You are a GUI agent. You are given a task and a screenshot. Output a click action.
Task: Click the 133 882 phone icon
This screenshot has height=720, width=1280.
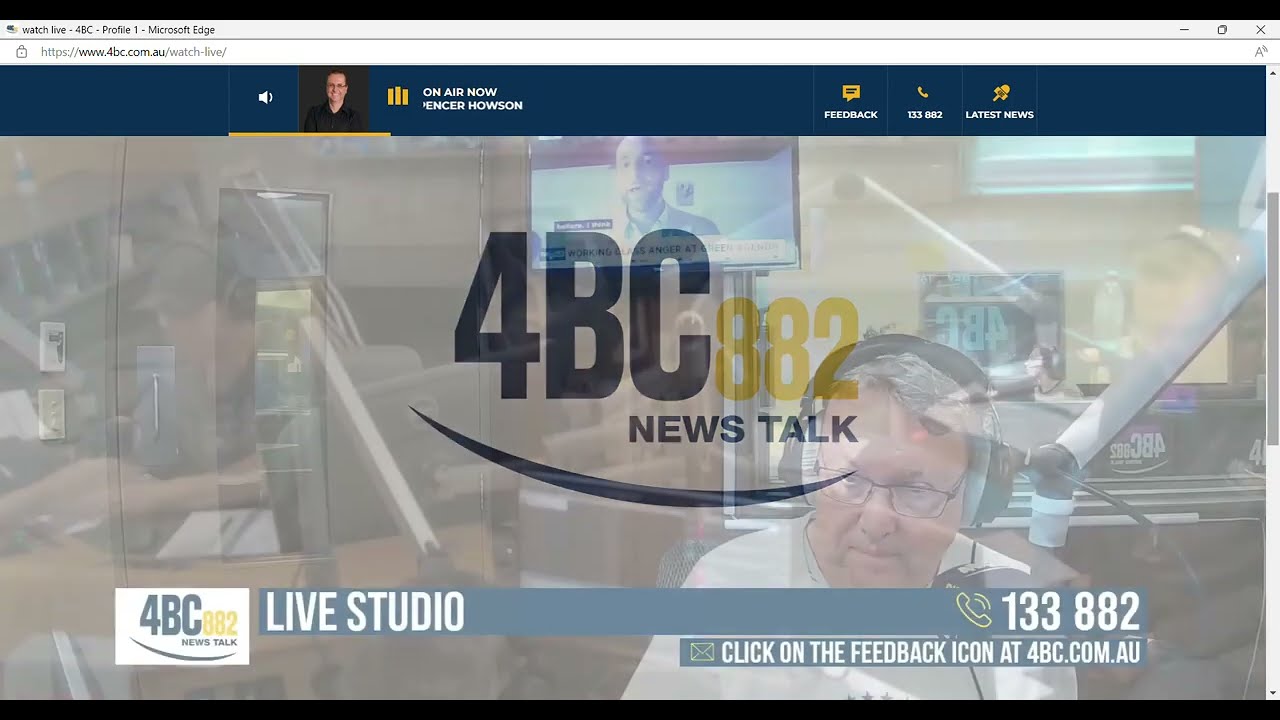coord(923,93)
